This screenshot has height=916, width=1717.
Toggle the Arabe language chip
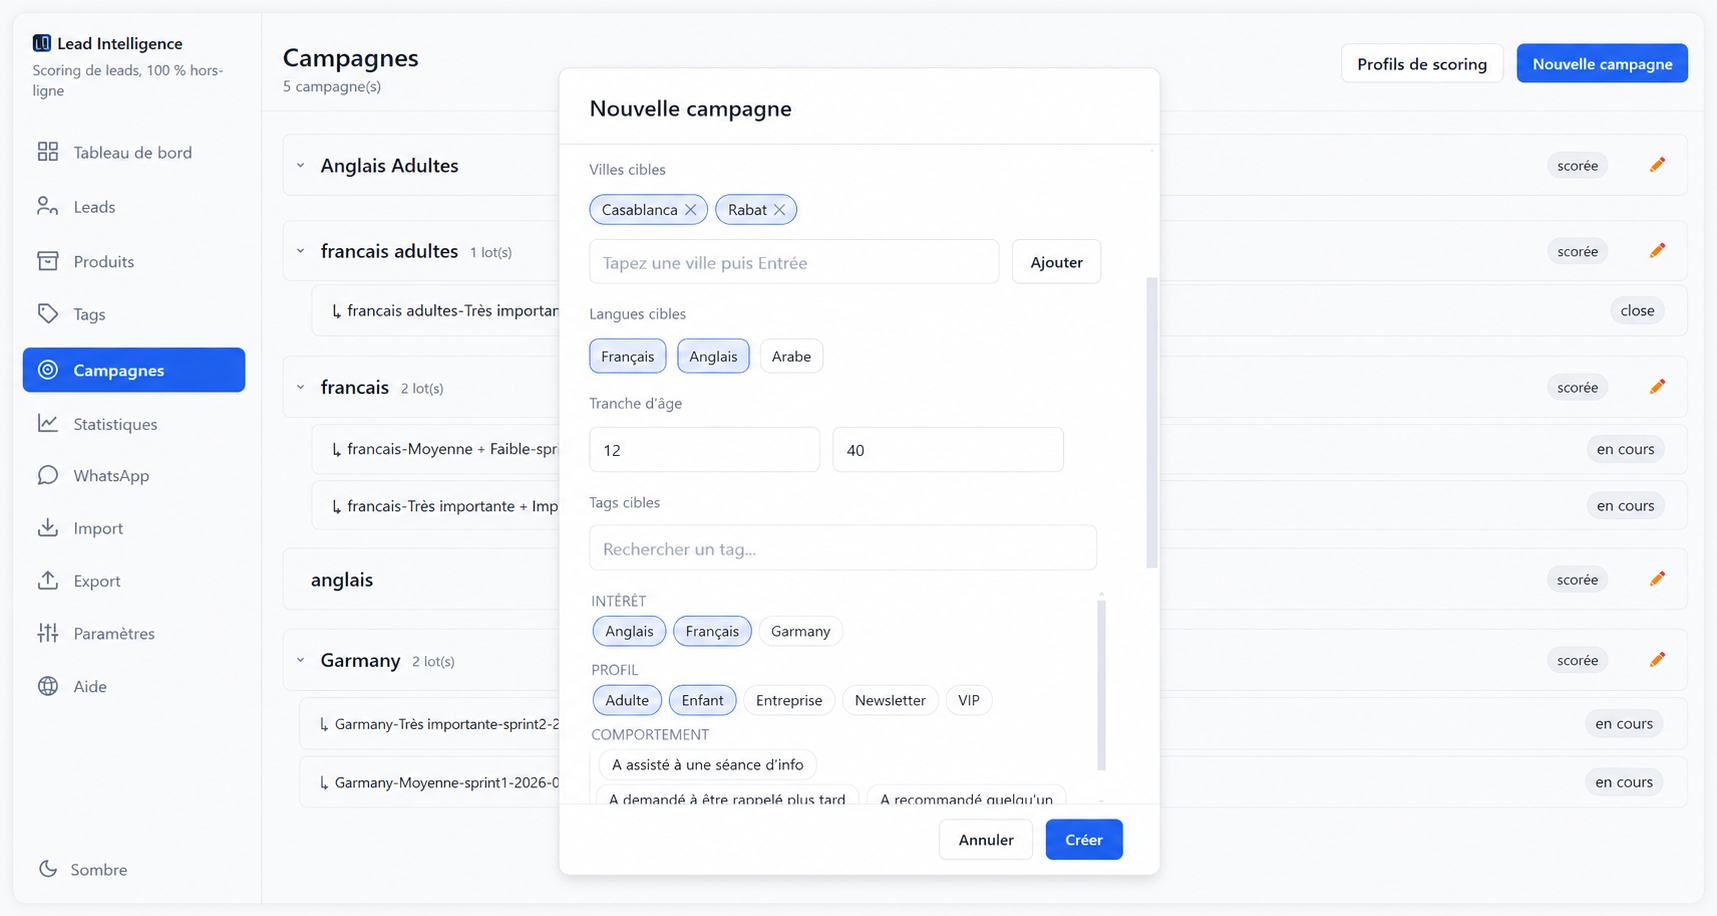click(791, 356)
